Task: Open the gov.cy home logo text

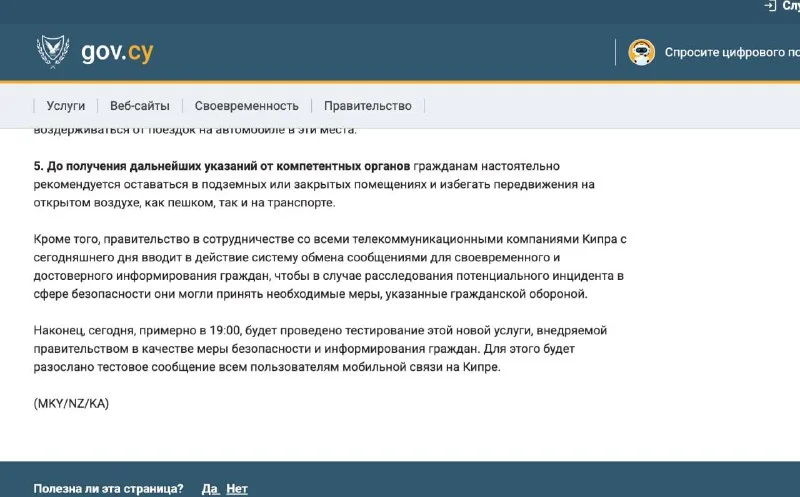Action: coord(117,51)
